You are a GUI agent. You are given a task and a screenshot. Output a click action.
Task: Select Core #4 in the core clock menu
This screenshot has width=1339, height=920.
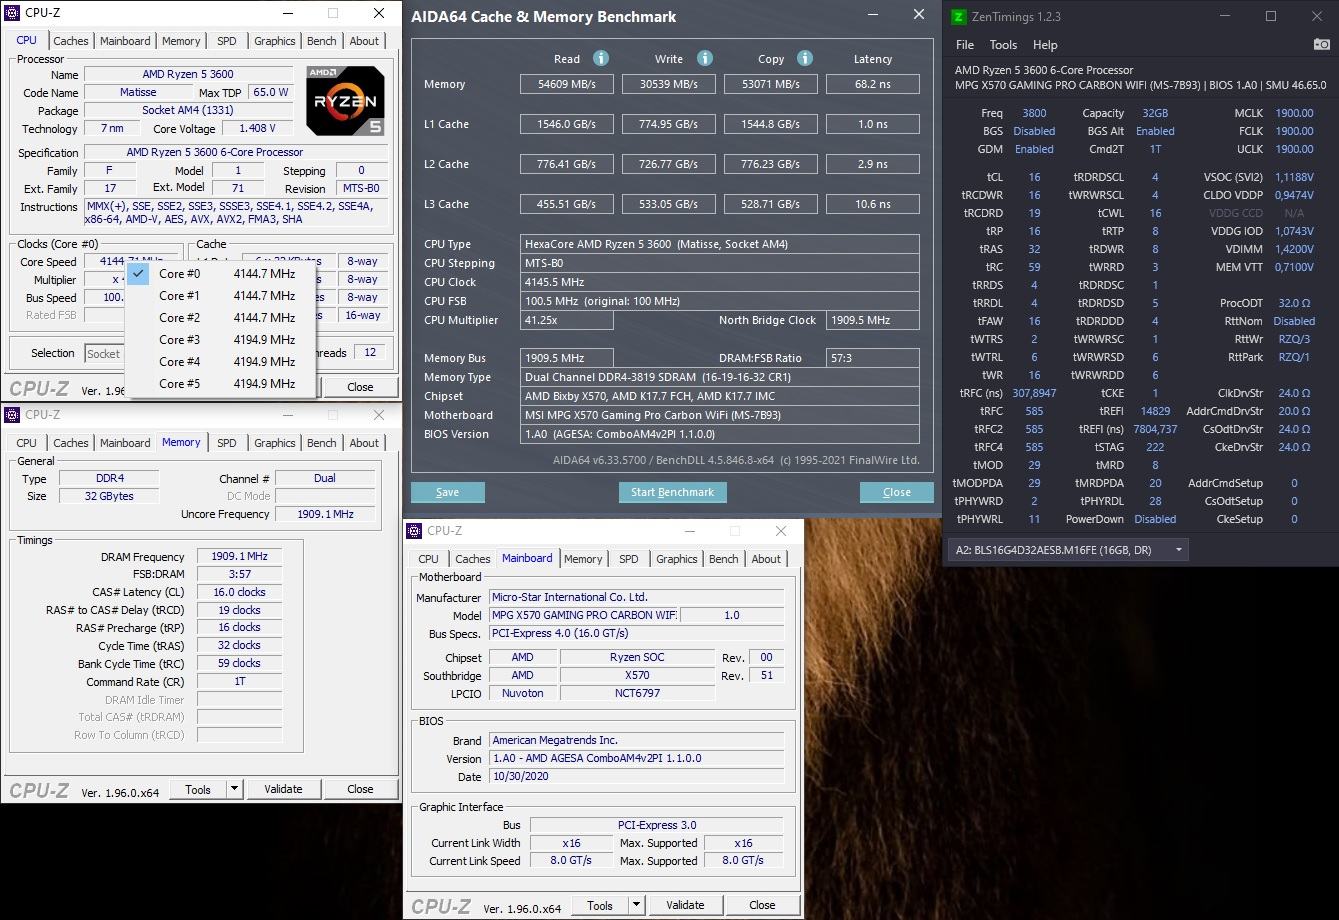[x=221, y=362]
